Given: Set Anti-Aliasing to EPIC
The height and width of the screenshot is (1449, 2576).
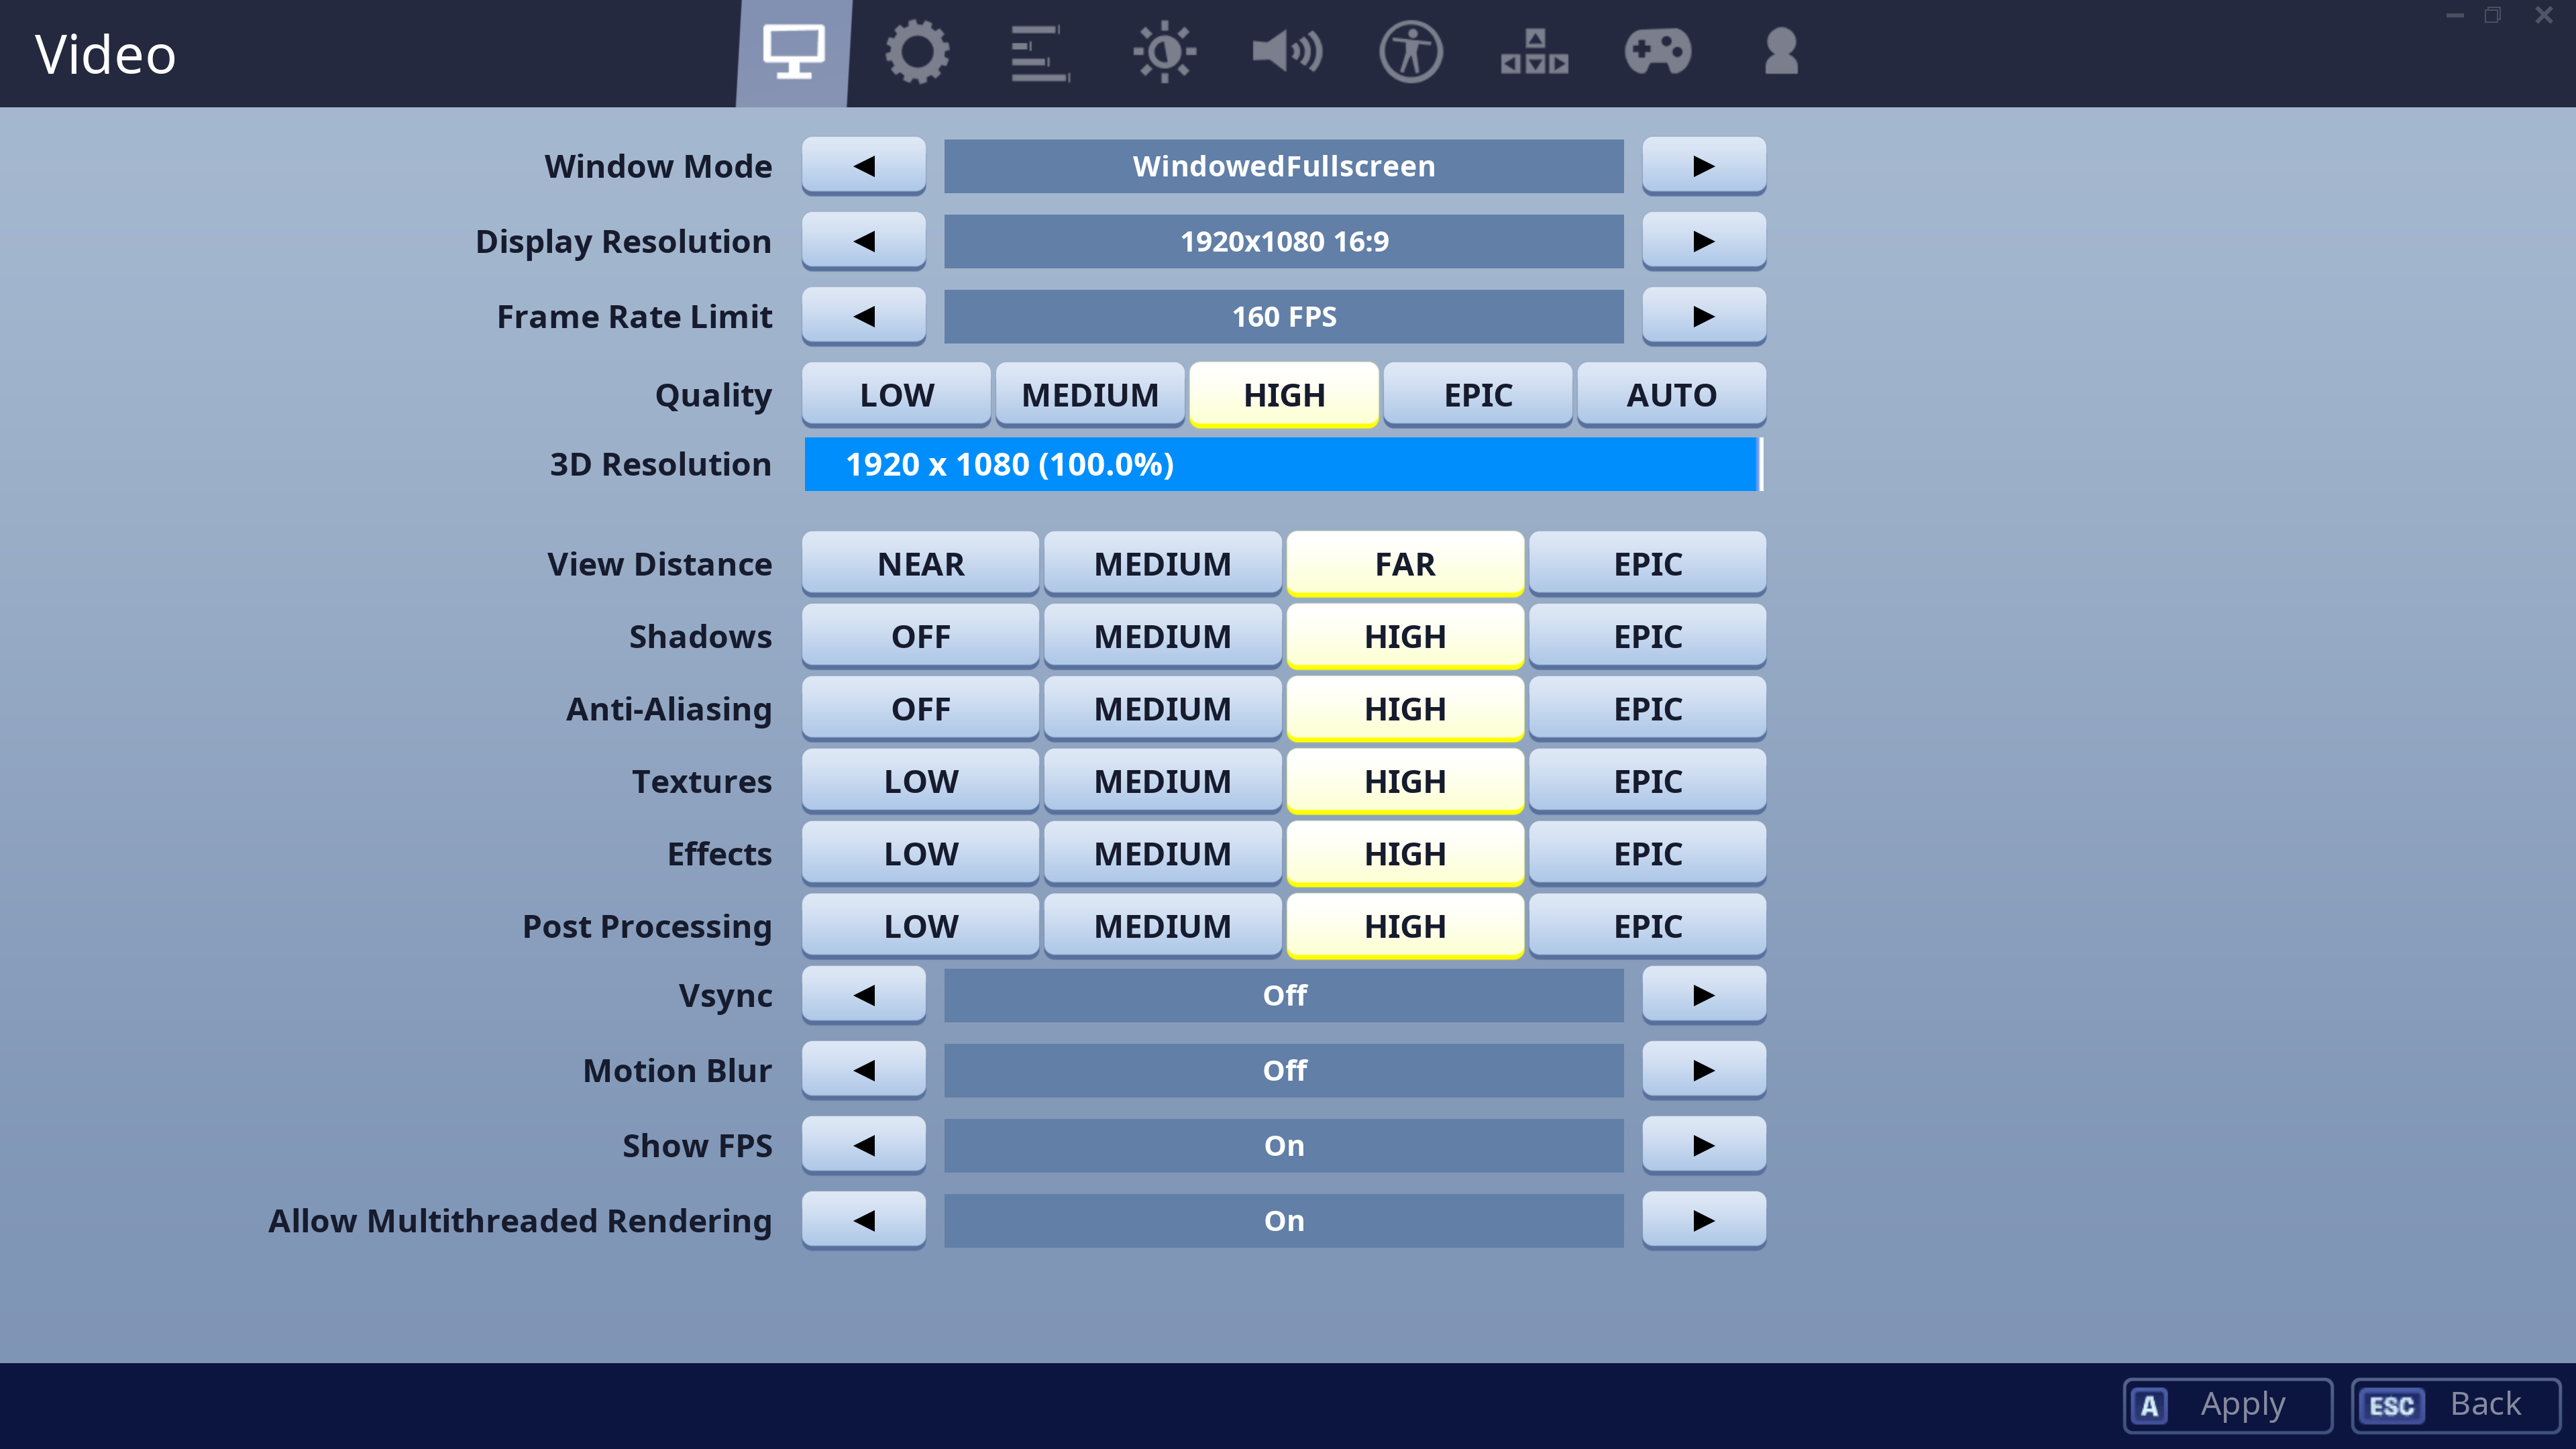Looking at the screenshot, I should coord(1647,709).
